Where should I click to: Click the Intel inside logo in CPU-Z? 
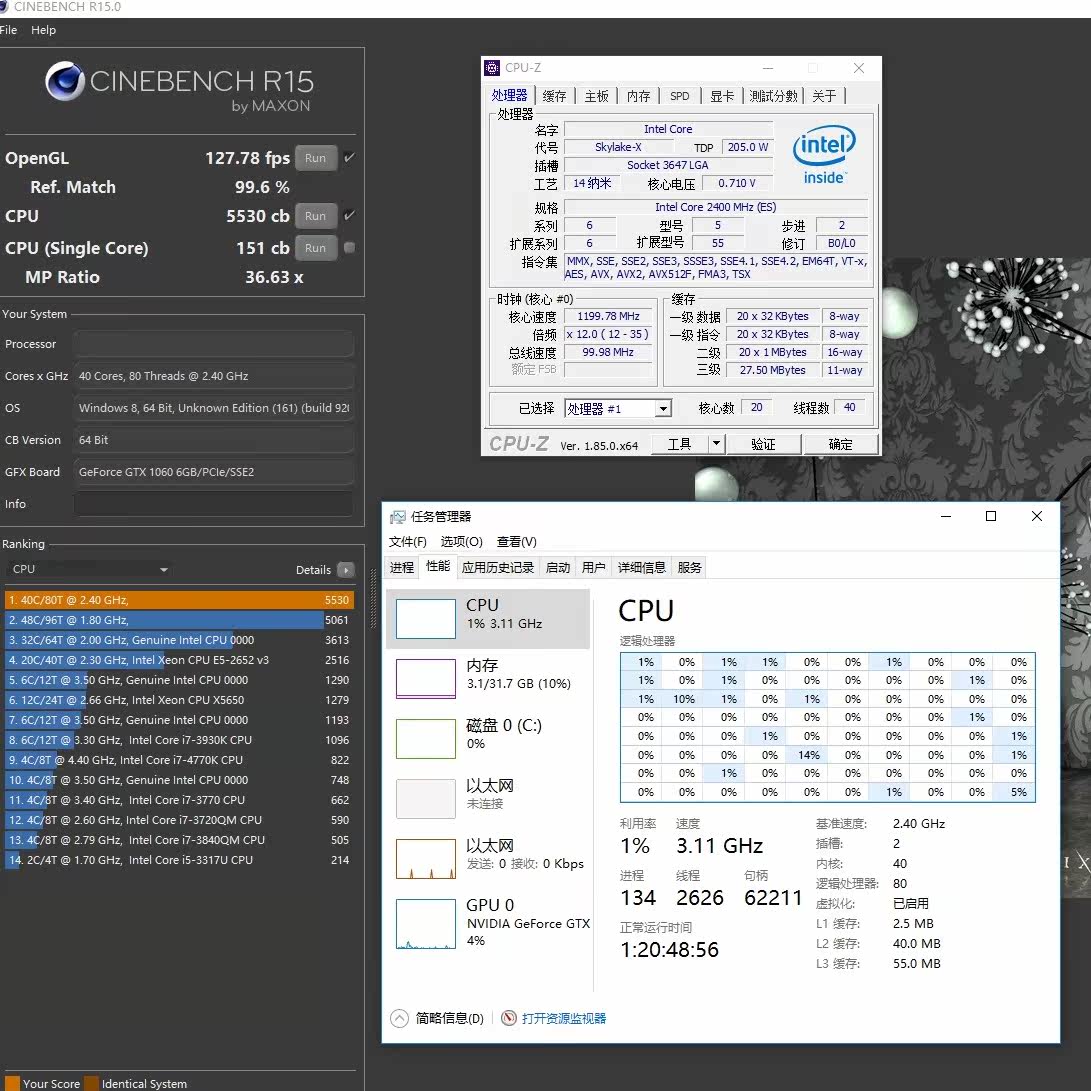tap(825, 154)
